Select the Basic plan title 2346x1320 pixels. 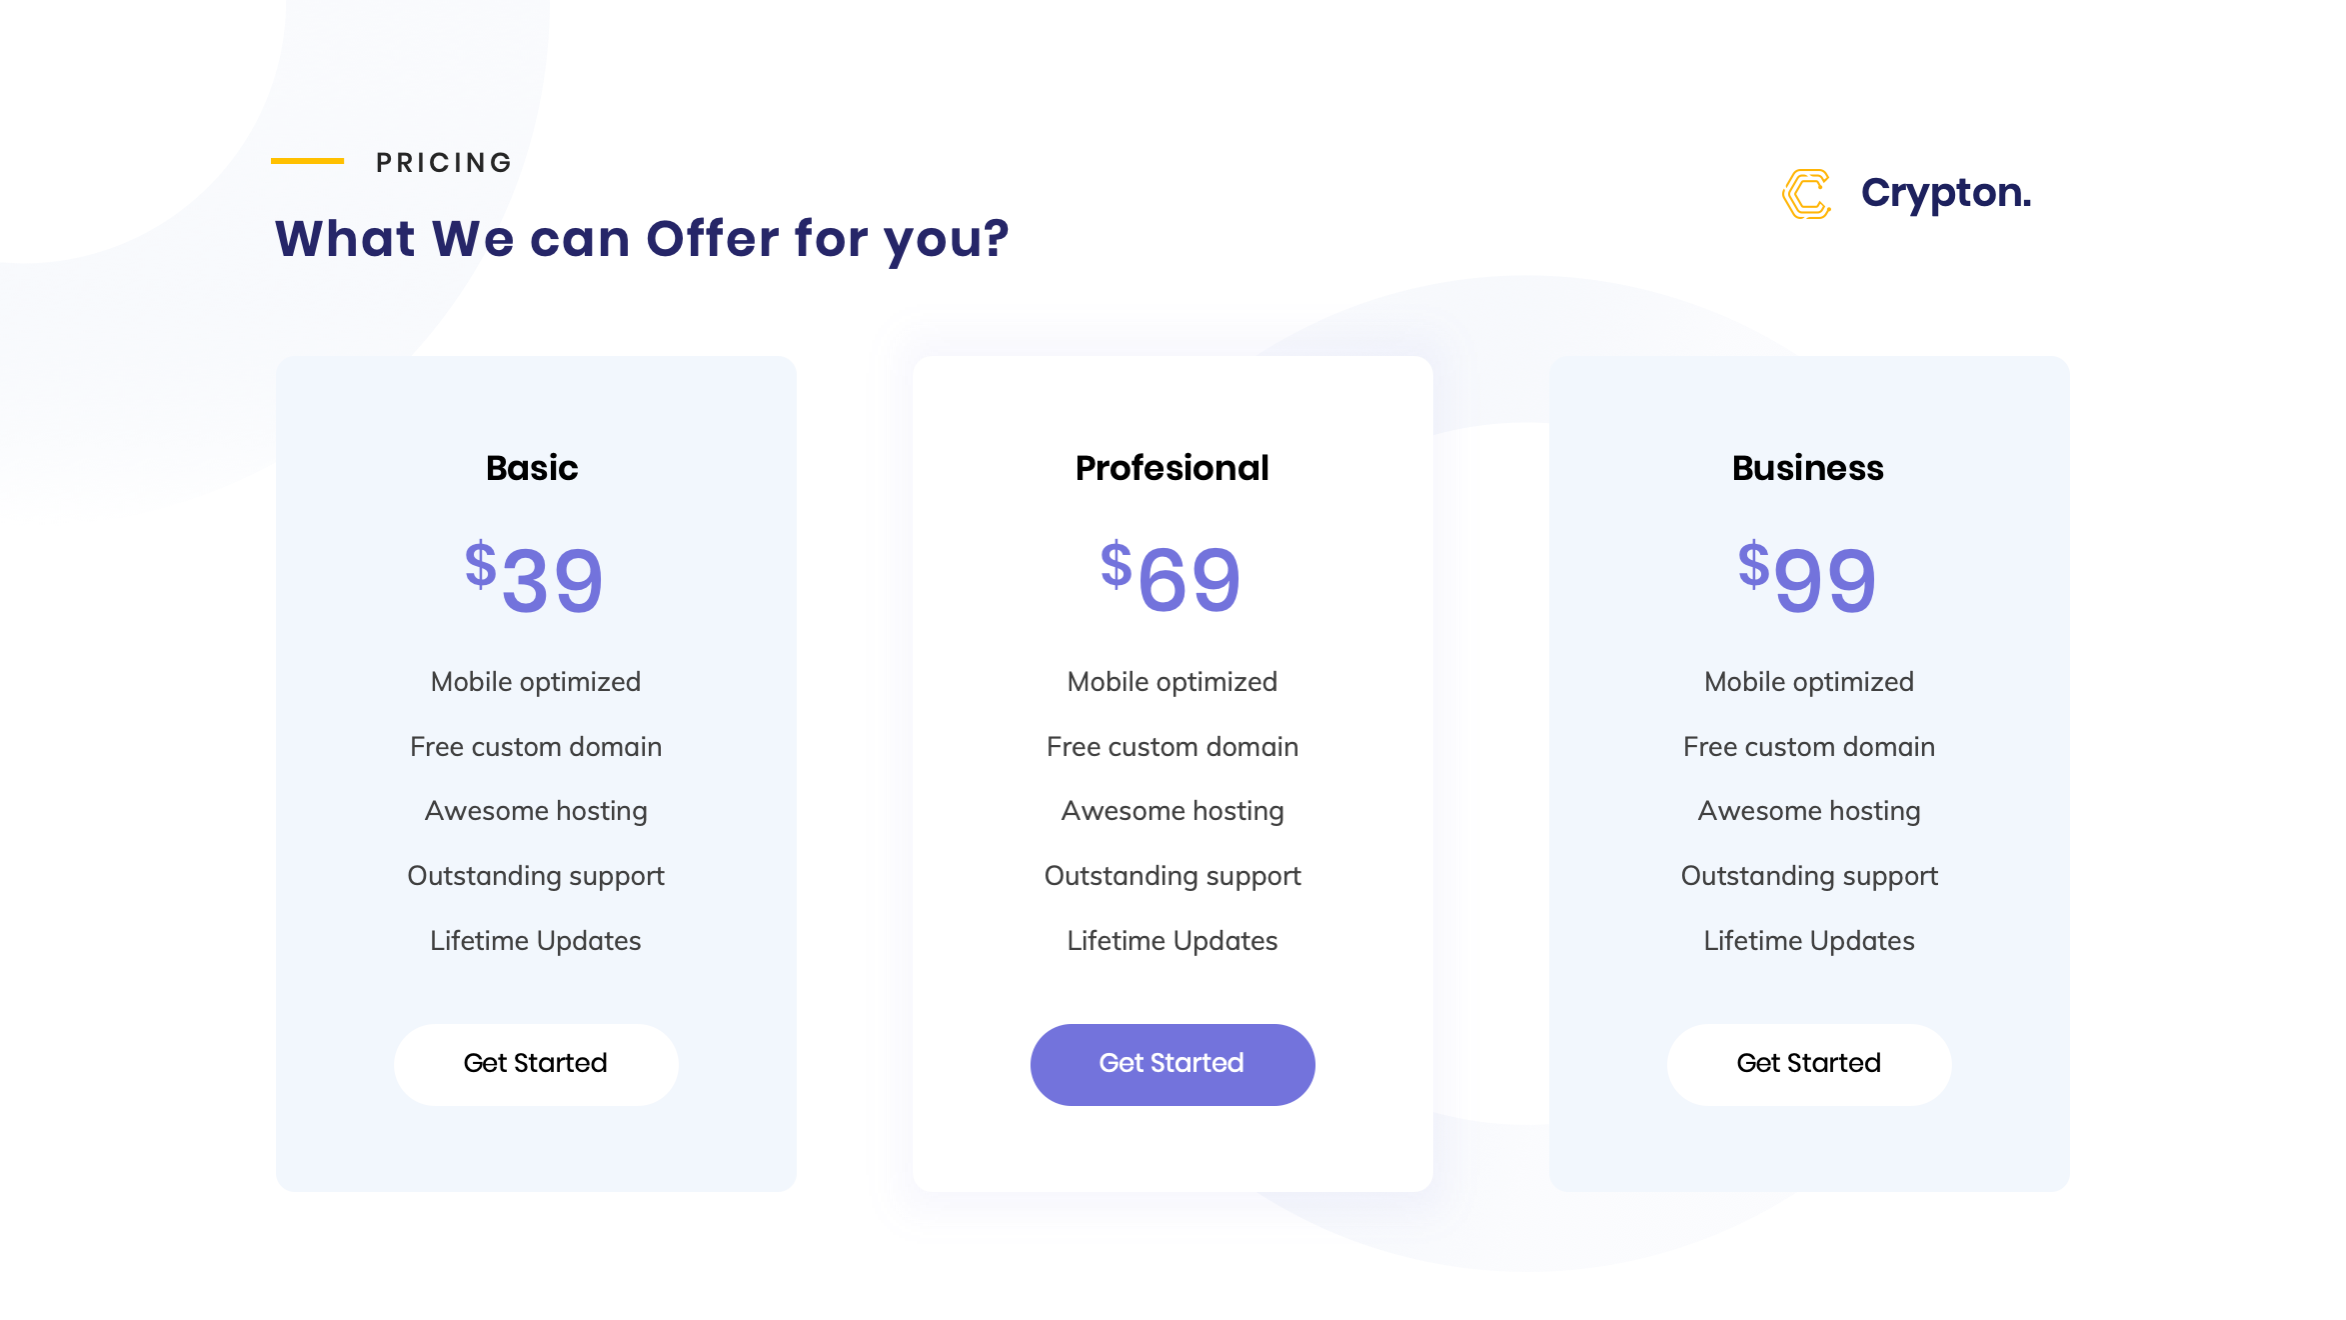pos(532,468)
